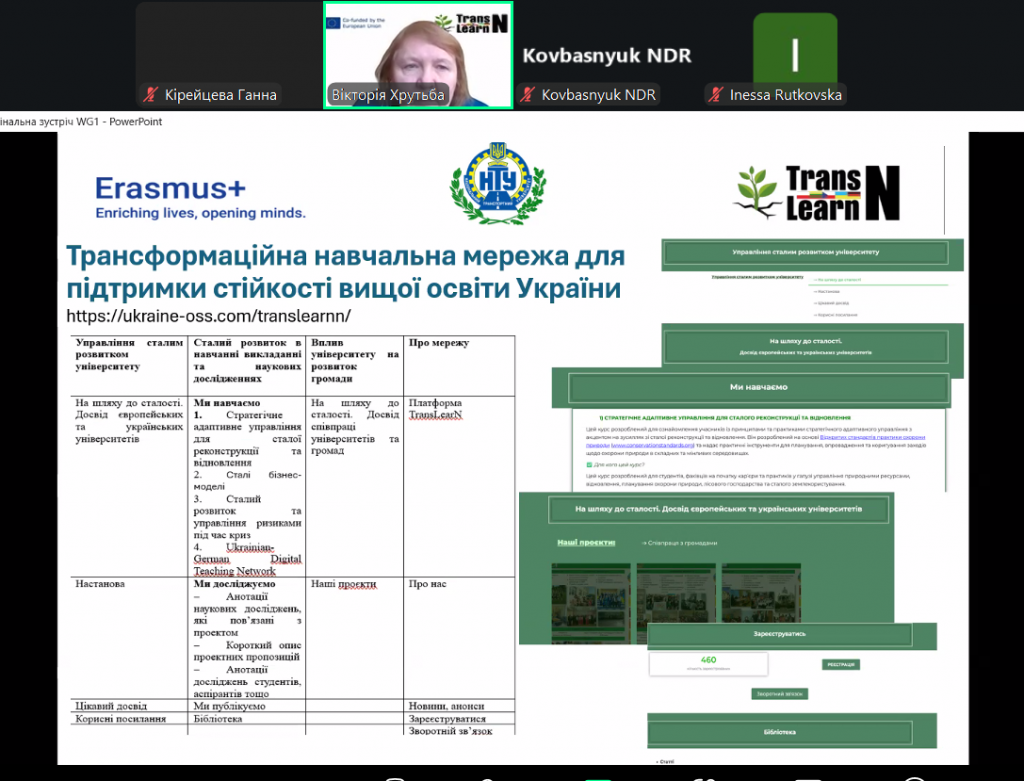This screenshot has width=1024, height=781.
Task: Click the 460 registered count box
Action: tap(708, 664)
